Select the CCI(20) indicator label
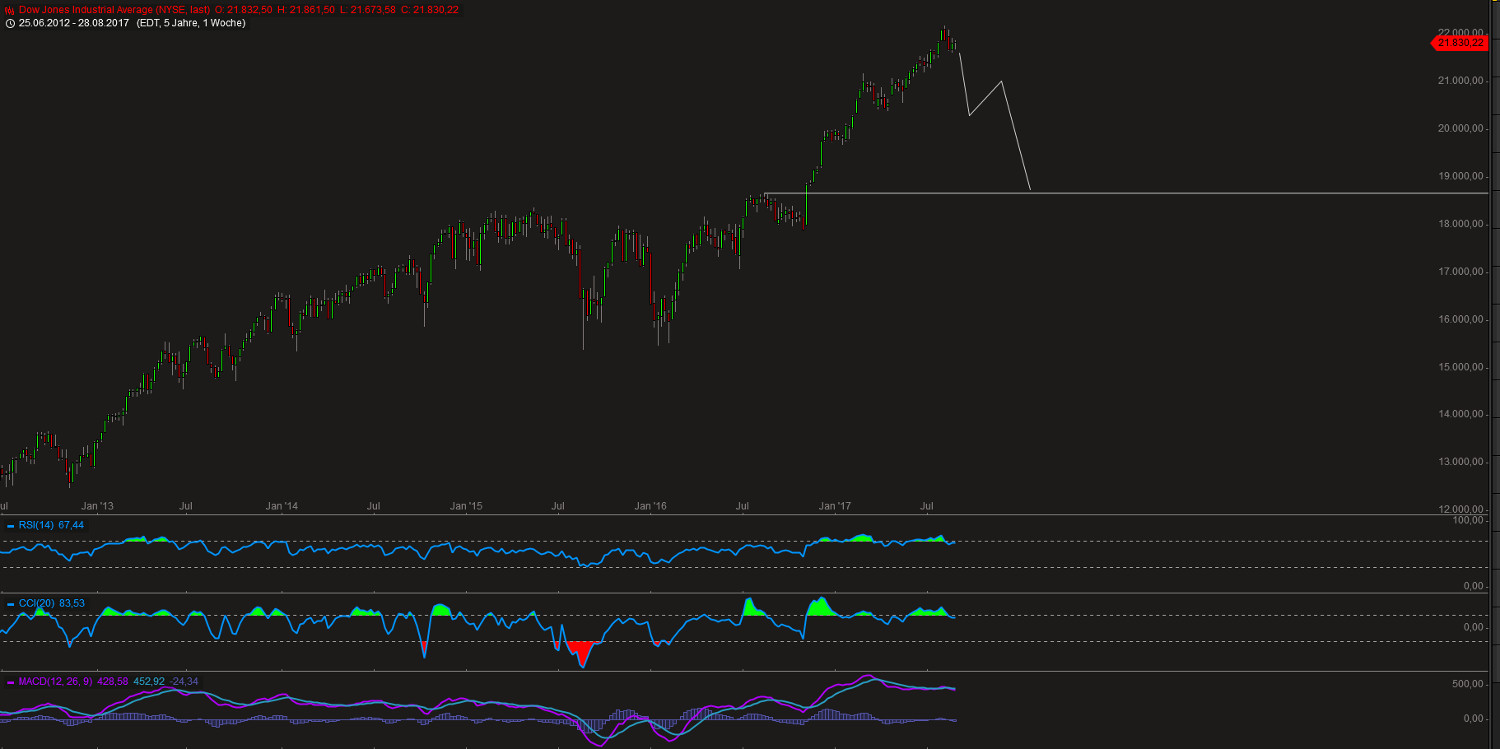The image size is (1500, 749). [x=37, y=604]
